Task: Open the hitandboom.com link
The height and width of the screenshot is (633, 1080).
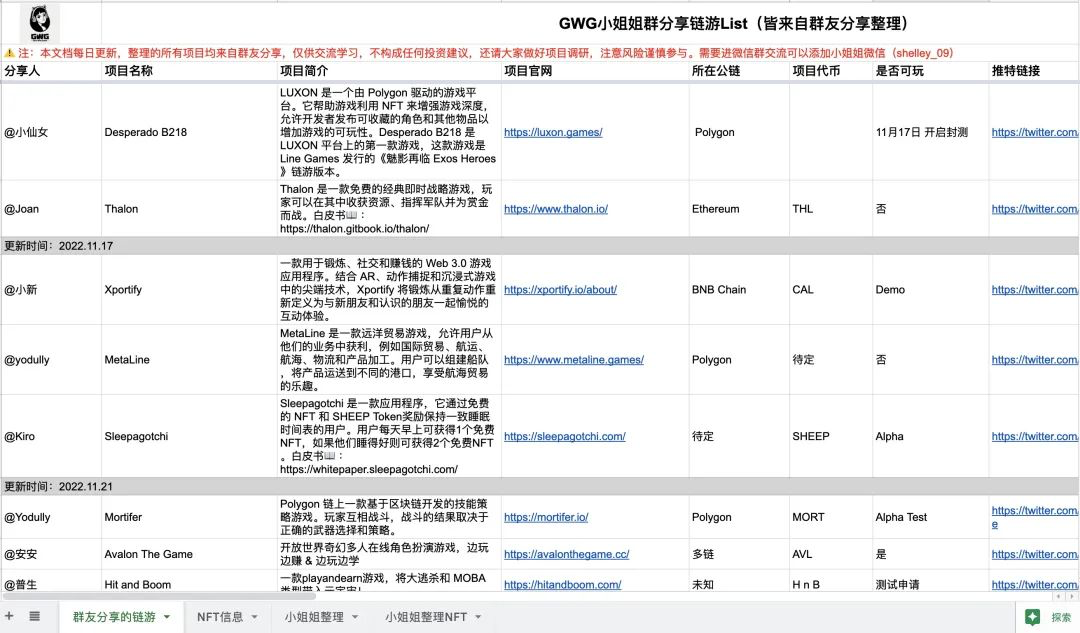Action: coord(563,585)
